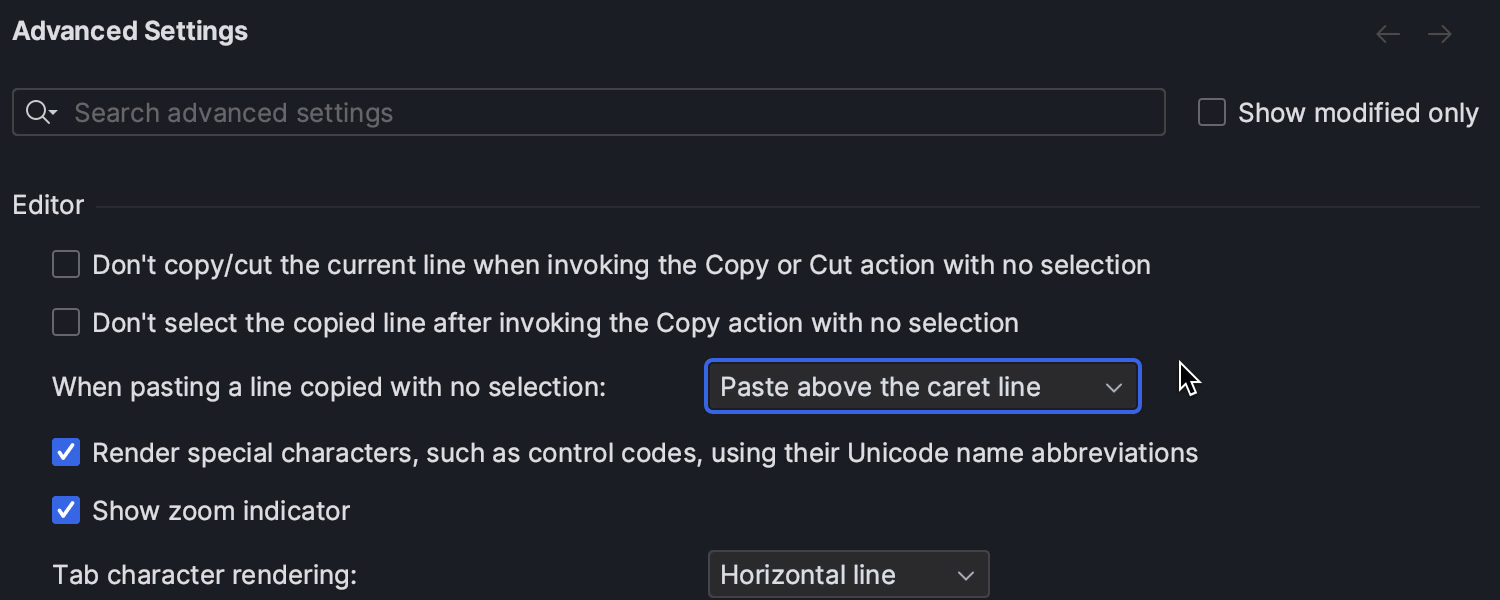Click the Editor section header
The width and height of the screenshot is (1500, 600).
pos(48,206)
